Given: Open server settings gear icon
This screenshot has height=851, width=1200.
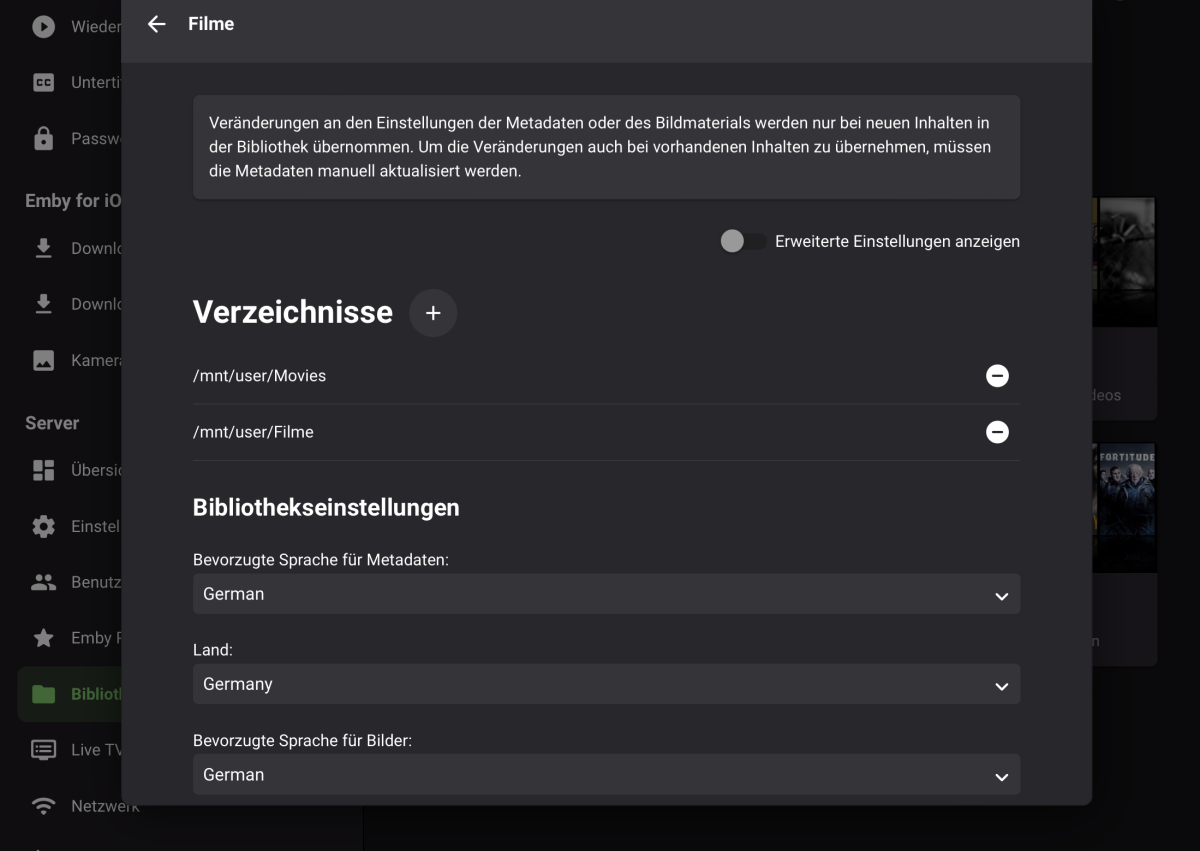Looking at the screenshot, I should tap(44, 526).
